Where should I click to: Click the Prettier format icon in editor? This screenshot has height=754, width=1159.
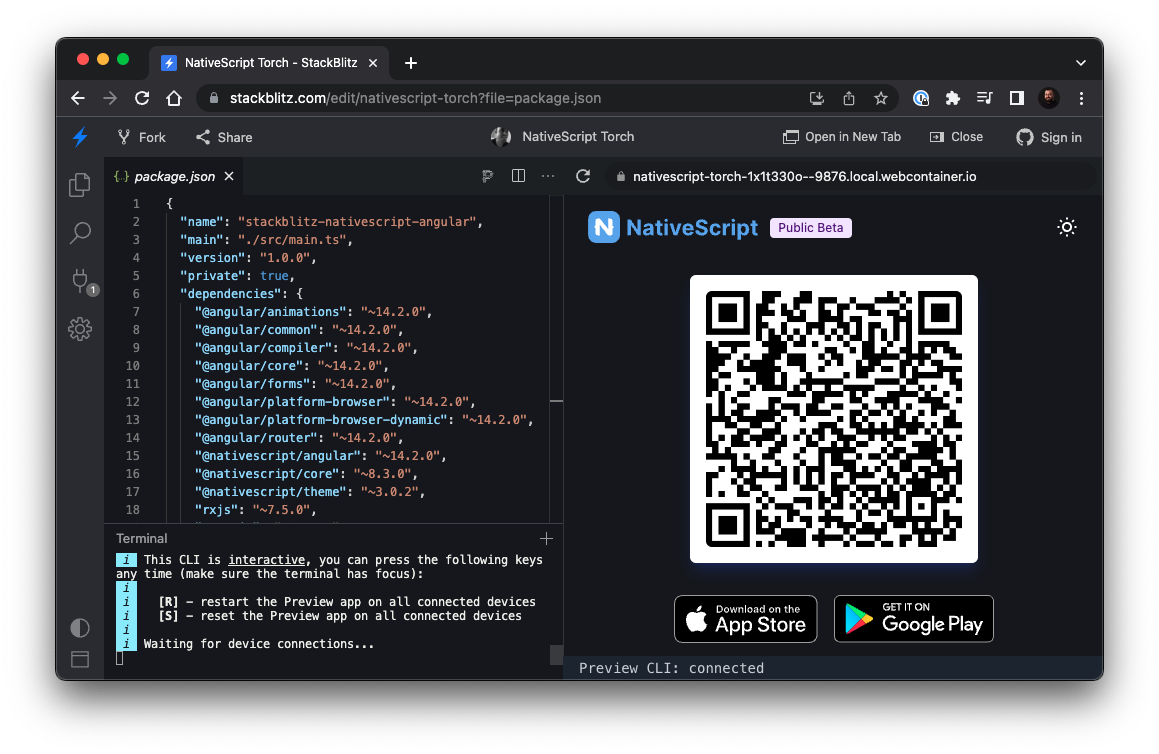[x=488, y=176]
